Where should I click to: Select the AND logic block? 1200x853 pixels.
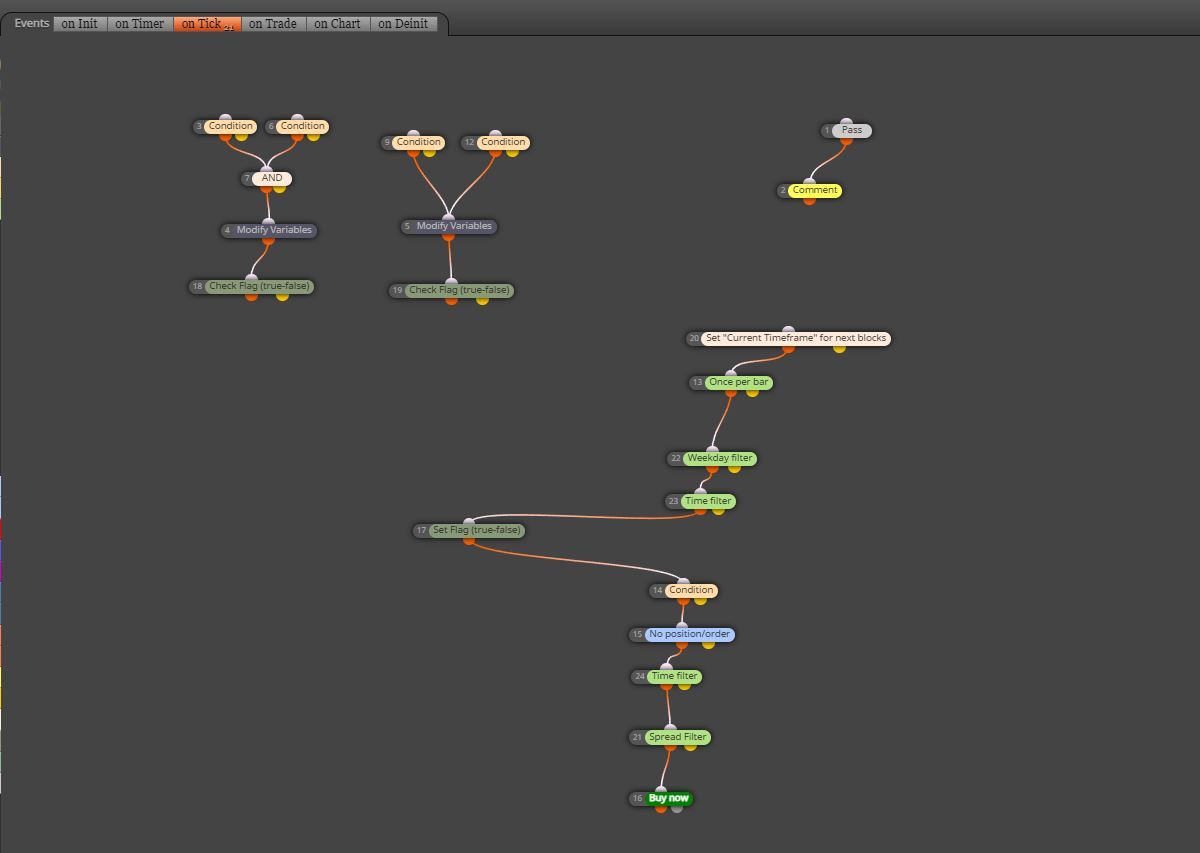272,178
